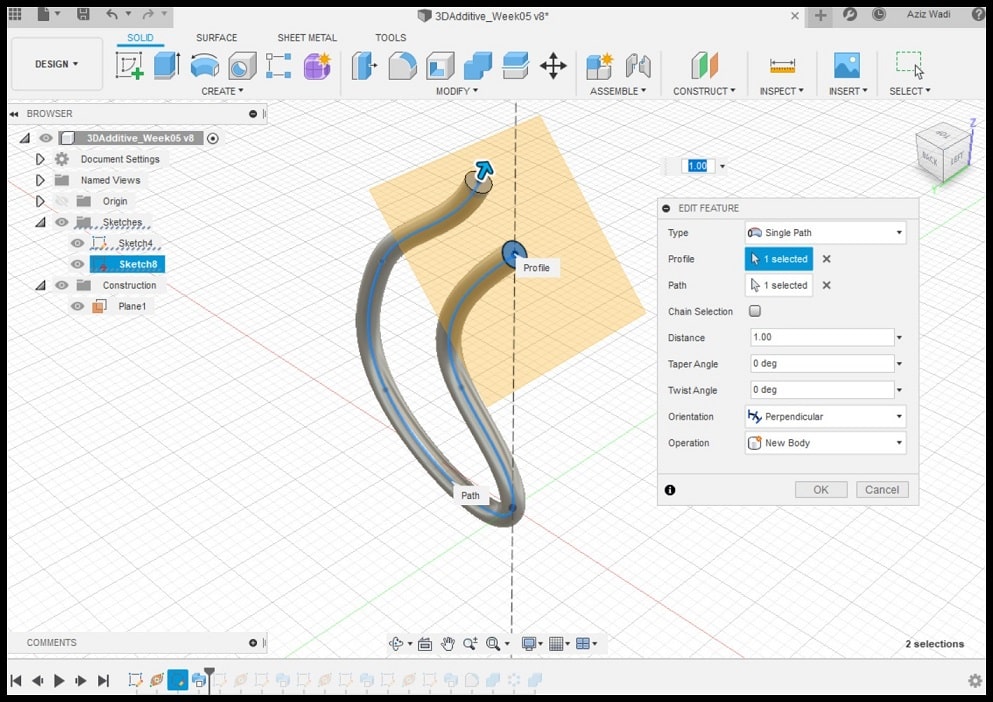The width and height of the screenshot is (993, 702).
Task: Select the Move/Copy tool icon
Action: click(553, 67)
